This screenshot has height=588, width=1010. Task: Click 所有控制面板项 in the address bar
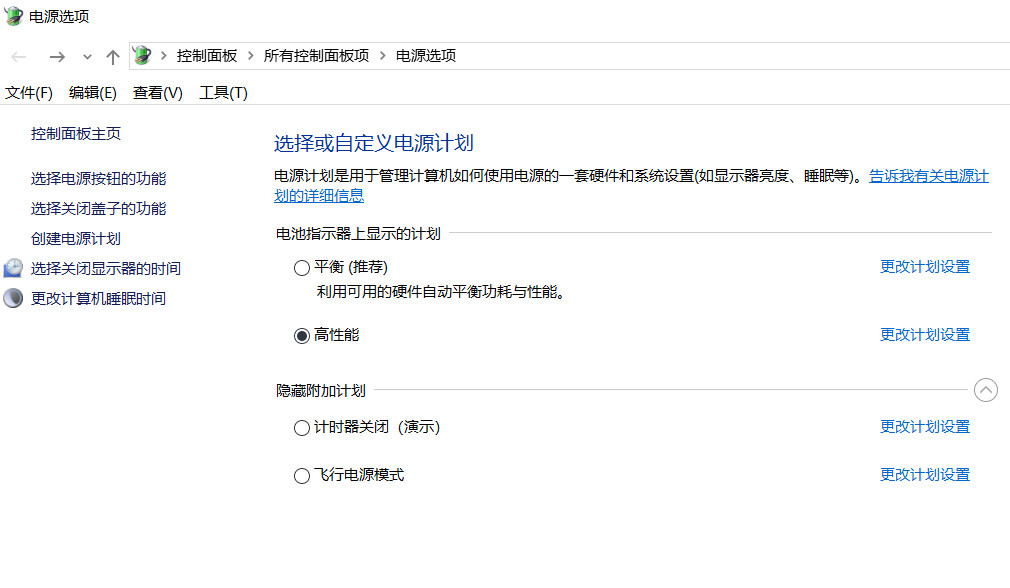click(316, 56)
